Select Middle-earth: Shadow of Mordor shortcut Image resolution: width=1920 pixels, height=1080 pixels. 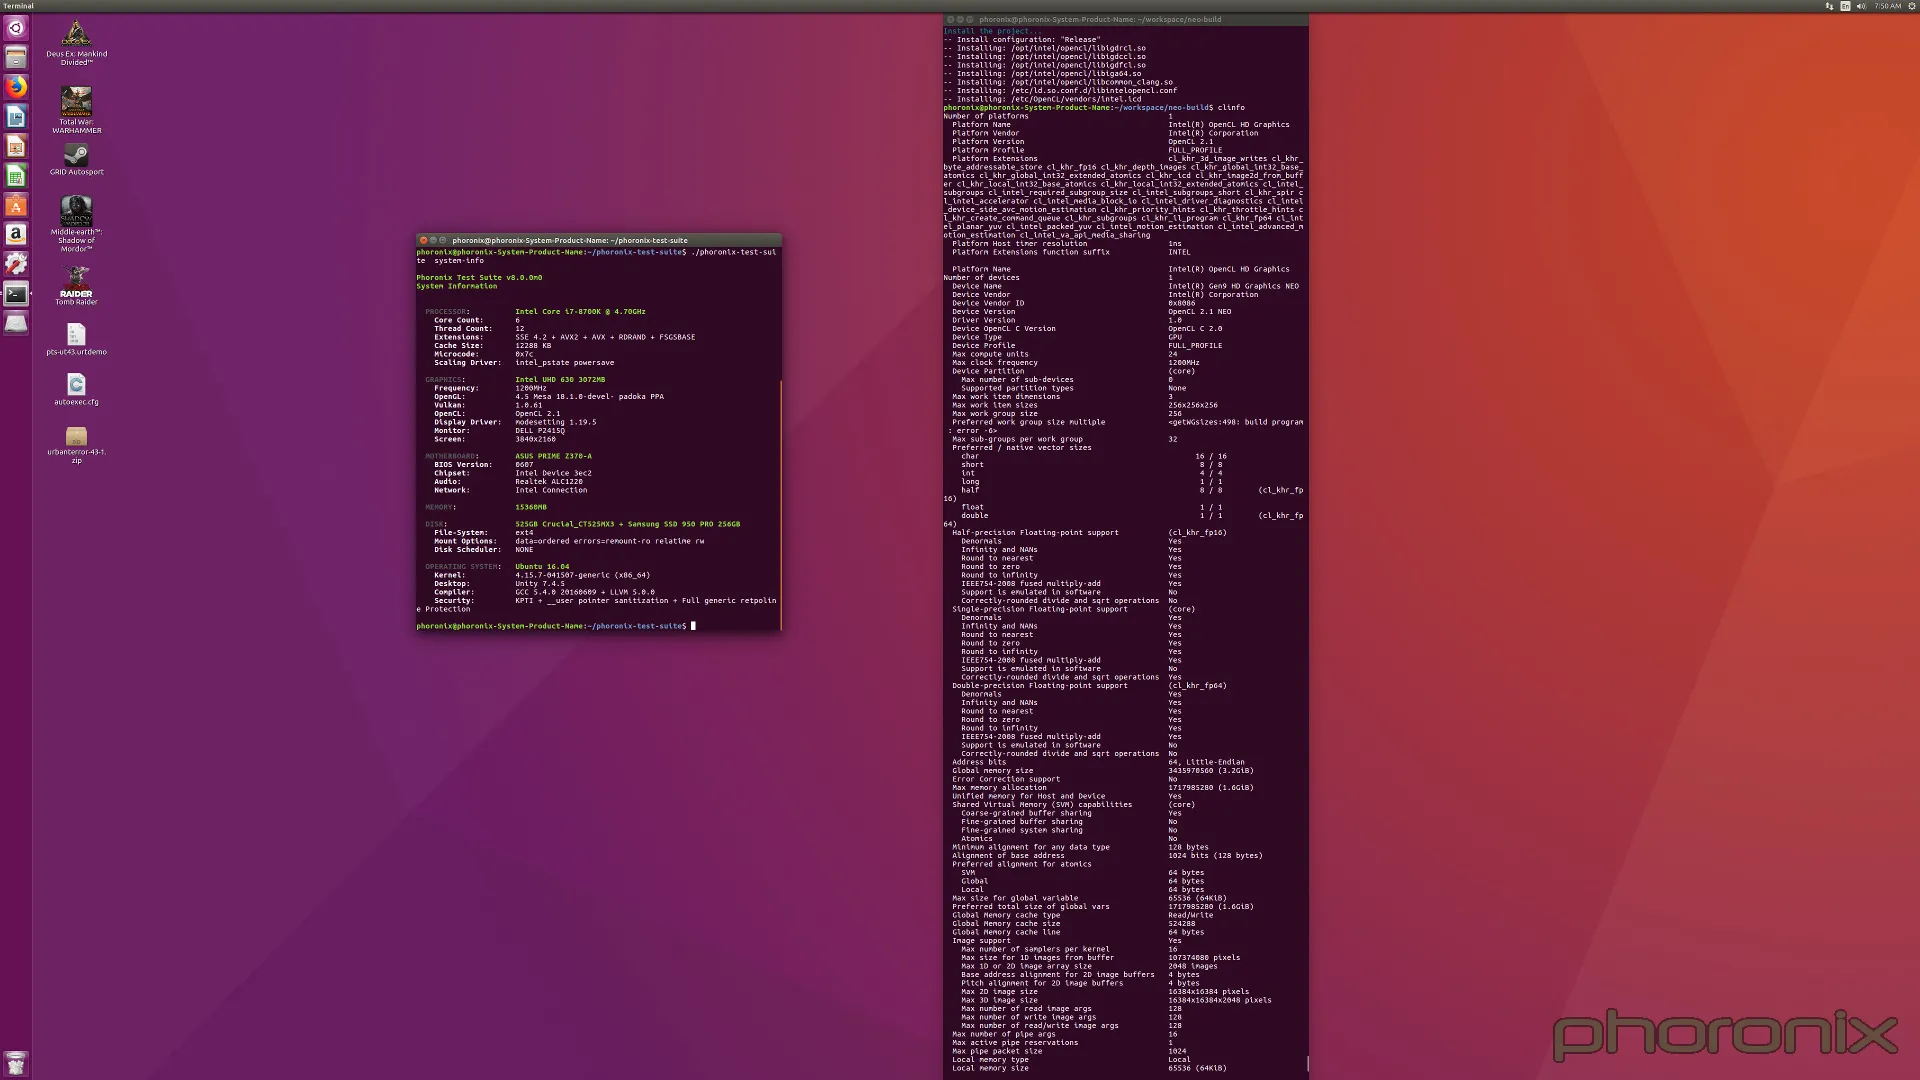pyautogui.click(x=76, y=224)
